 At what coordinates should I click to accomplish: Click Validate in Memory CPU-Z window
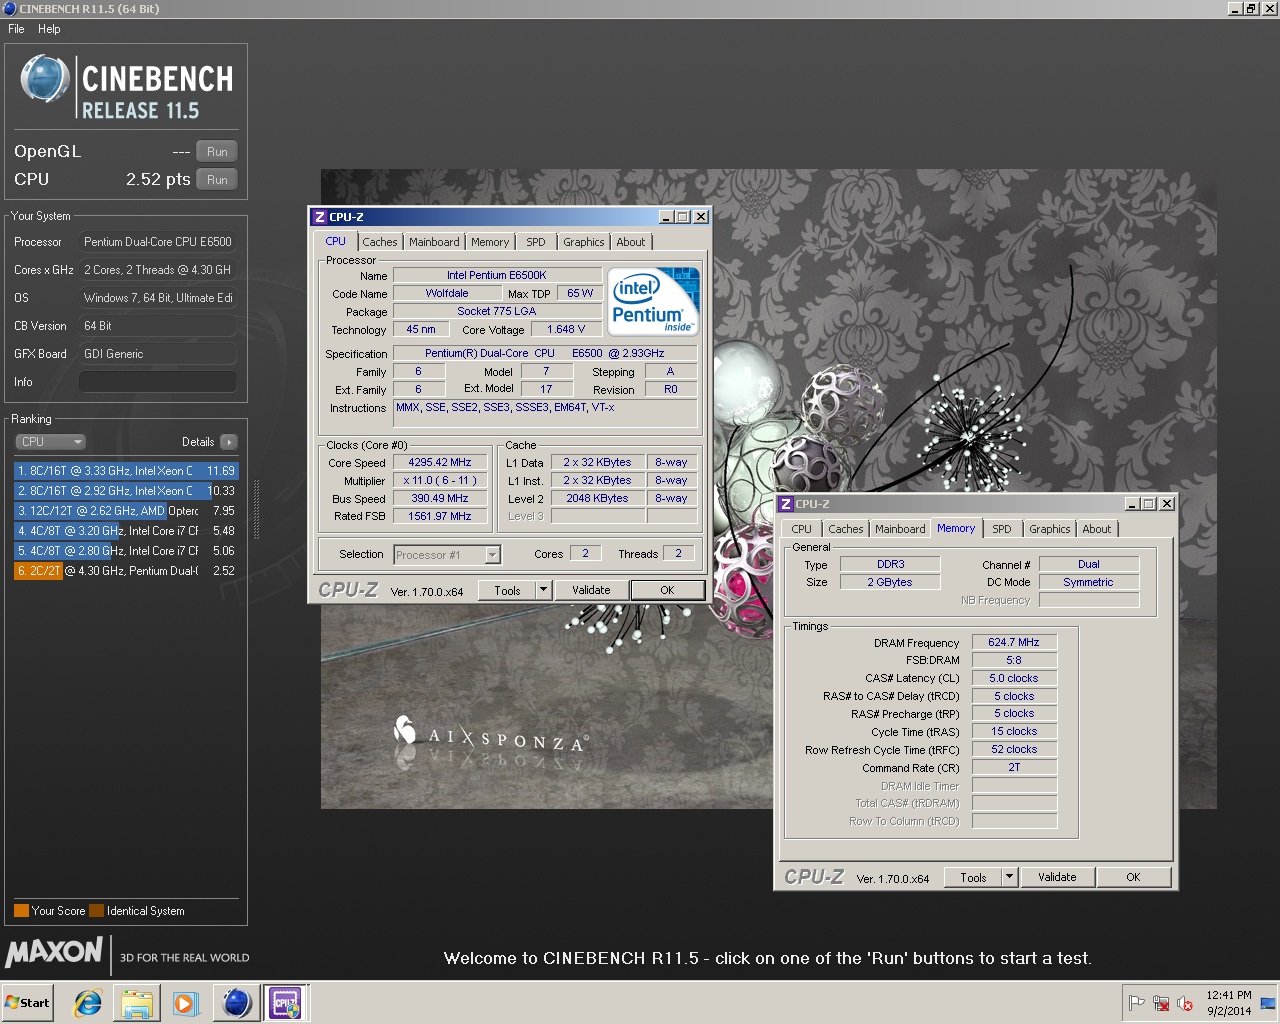pyautogui.click(x=1057, y=878)
